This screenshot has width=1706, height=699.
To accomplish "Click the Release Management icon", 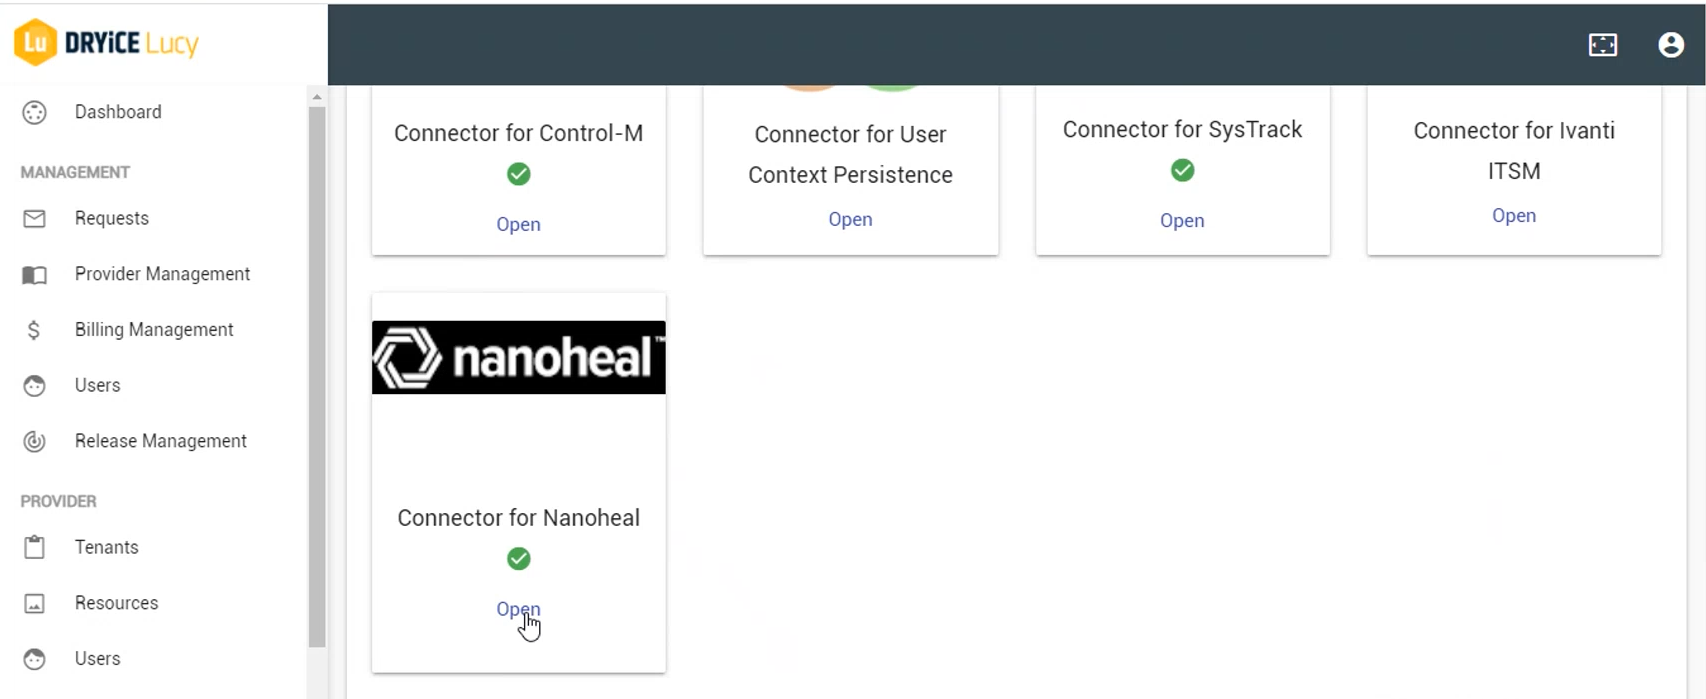I will (x=34, y=441).
